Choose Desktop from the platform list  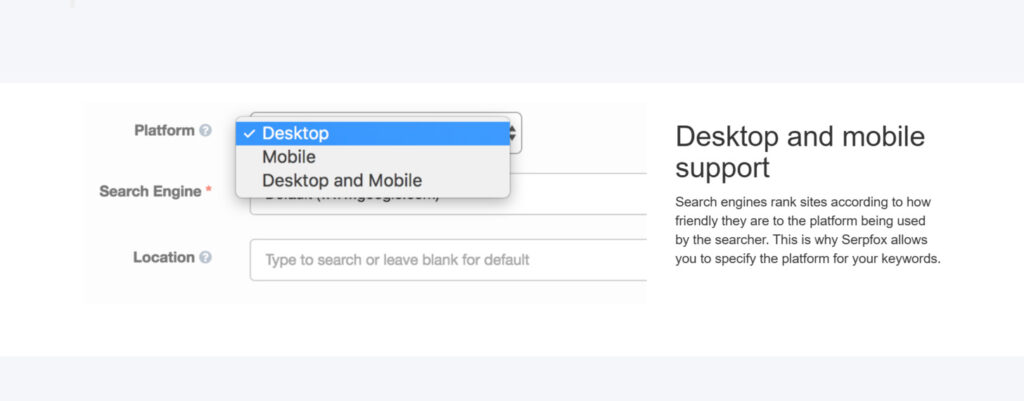(295, 133)
